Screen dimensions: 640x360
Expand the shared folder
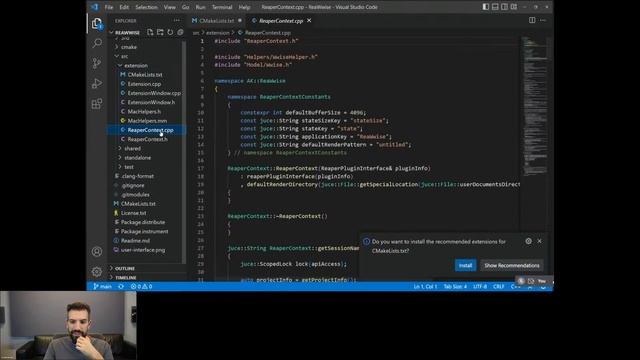(132, 148)
